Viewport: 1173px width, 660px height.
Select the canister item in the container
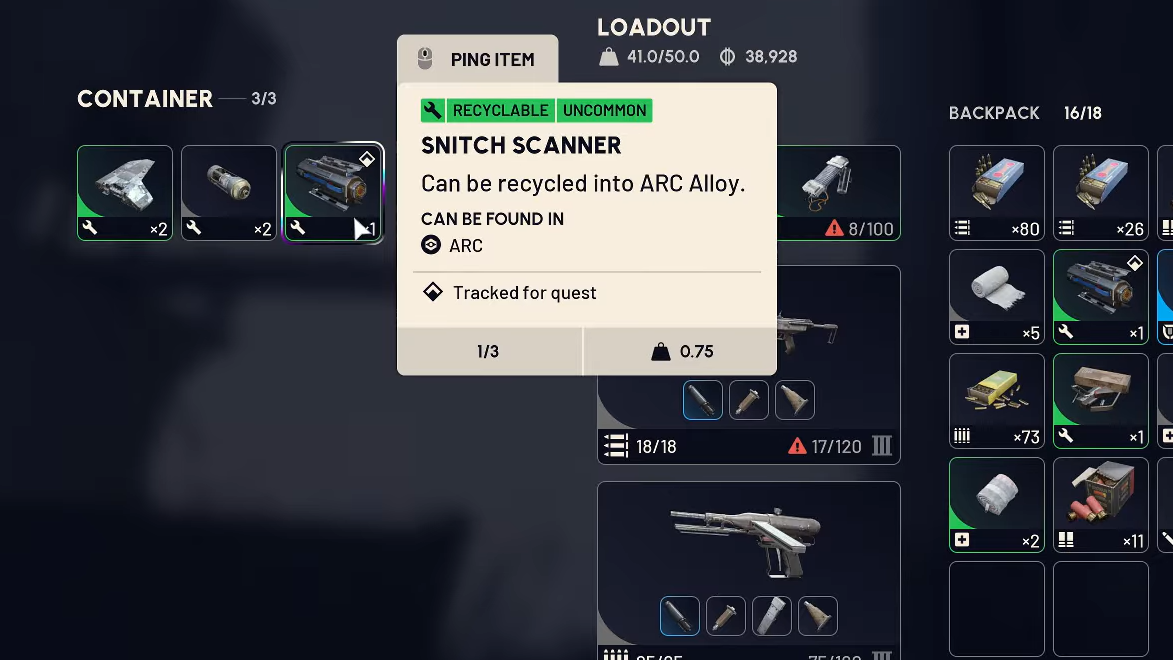point(229,192)
